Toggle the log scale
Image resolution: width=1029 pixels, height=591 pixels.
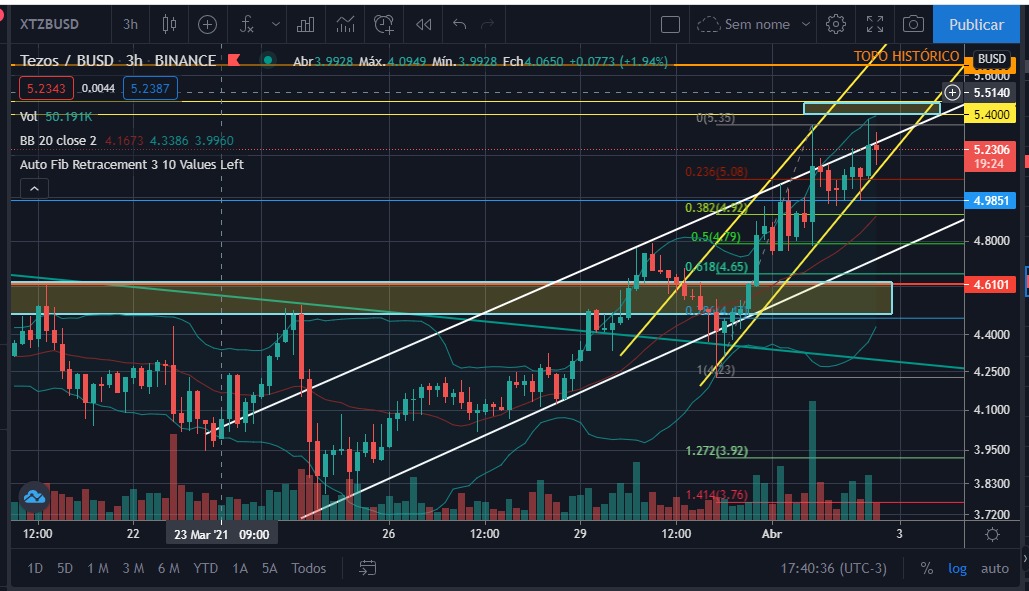[x=957, y=568]
